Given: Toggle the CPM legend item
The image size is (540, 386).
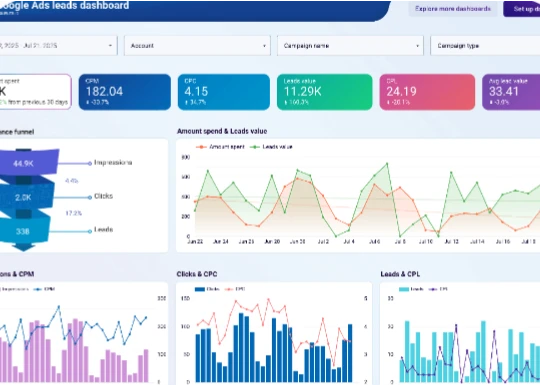Looking at the screenshot, I should [x=45, y=289].
